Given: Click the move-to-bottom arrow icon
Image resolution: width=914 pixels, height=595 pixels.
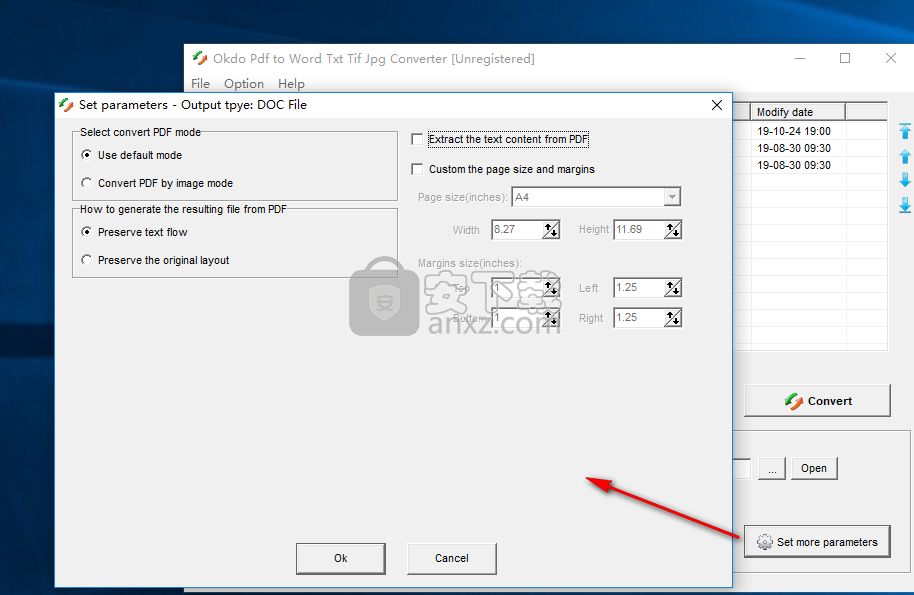Looking at the screenshot, I should [905, 205].
